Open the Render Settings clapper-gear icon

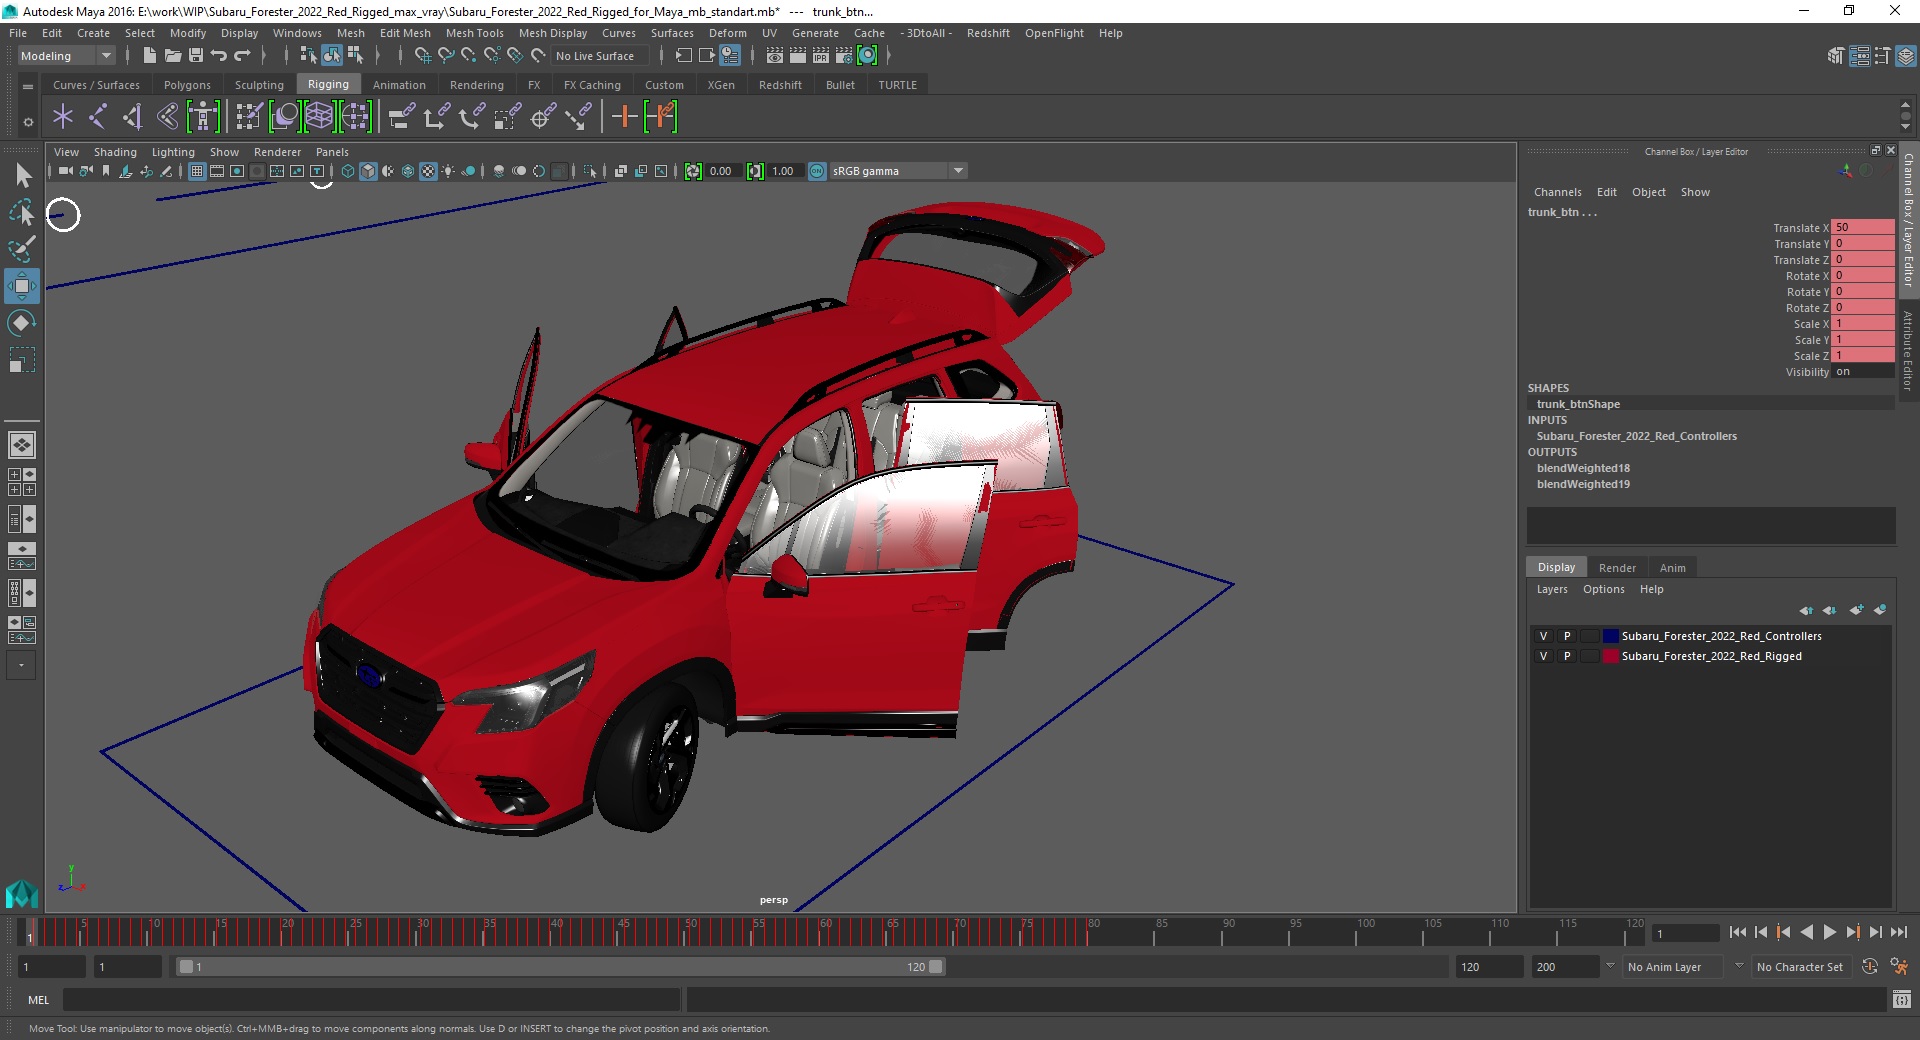(x=844, y=56)
